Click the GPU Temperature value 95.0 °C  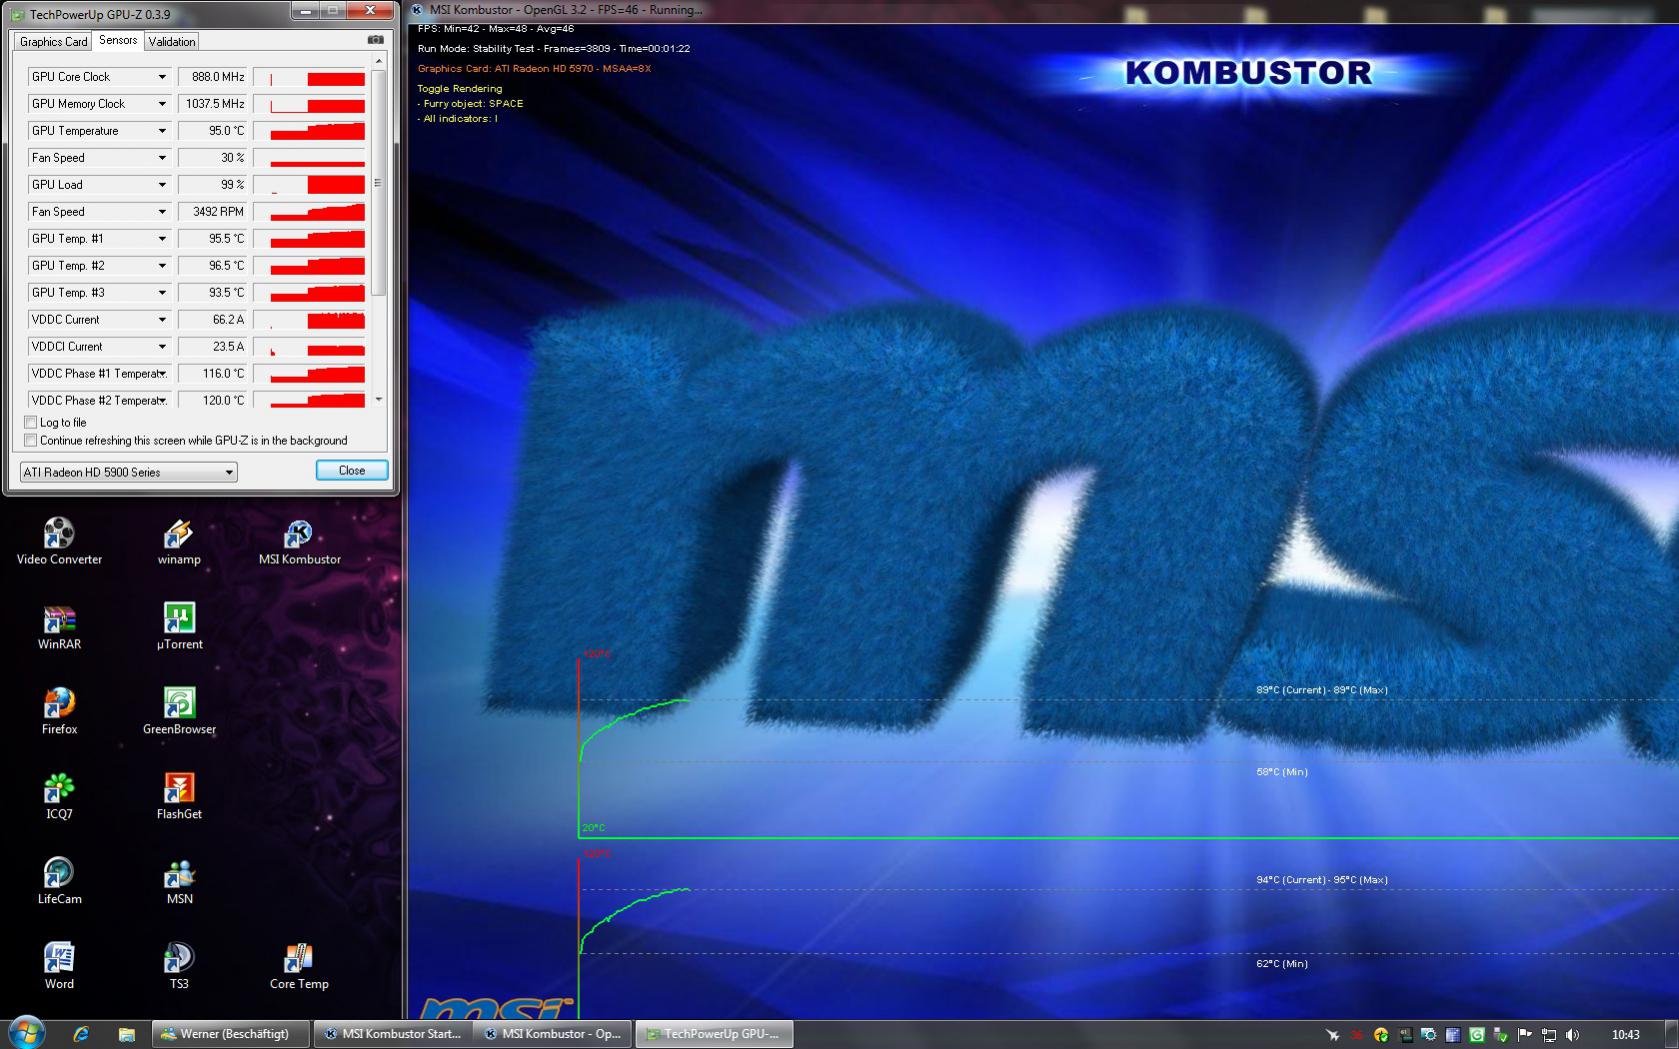click(x=212, y=131)
